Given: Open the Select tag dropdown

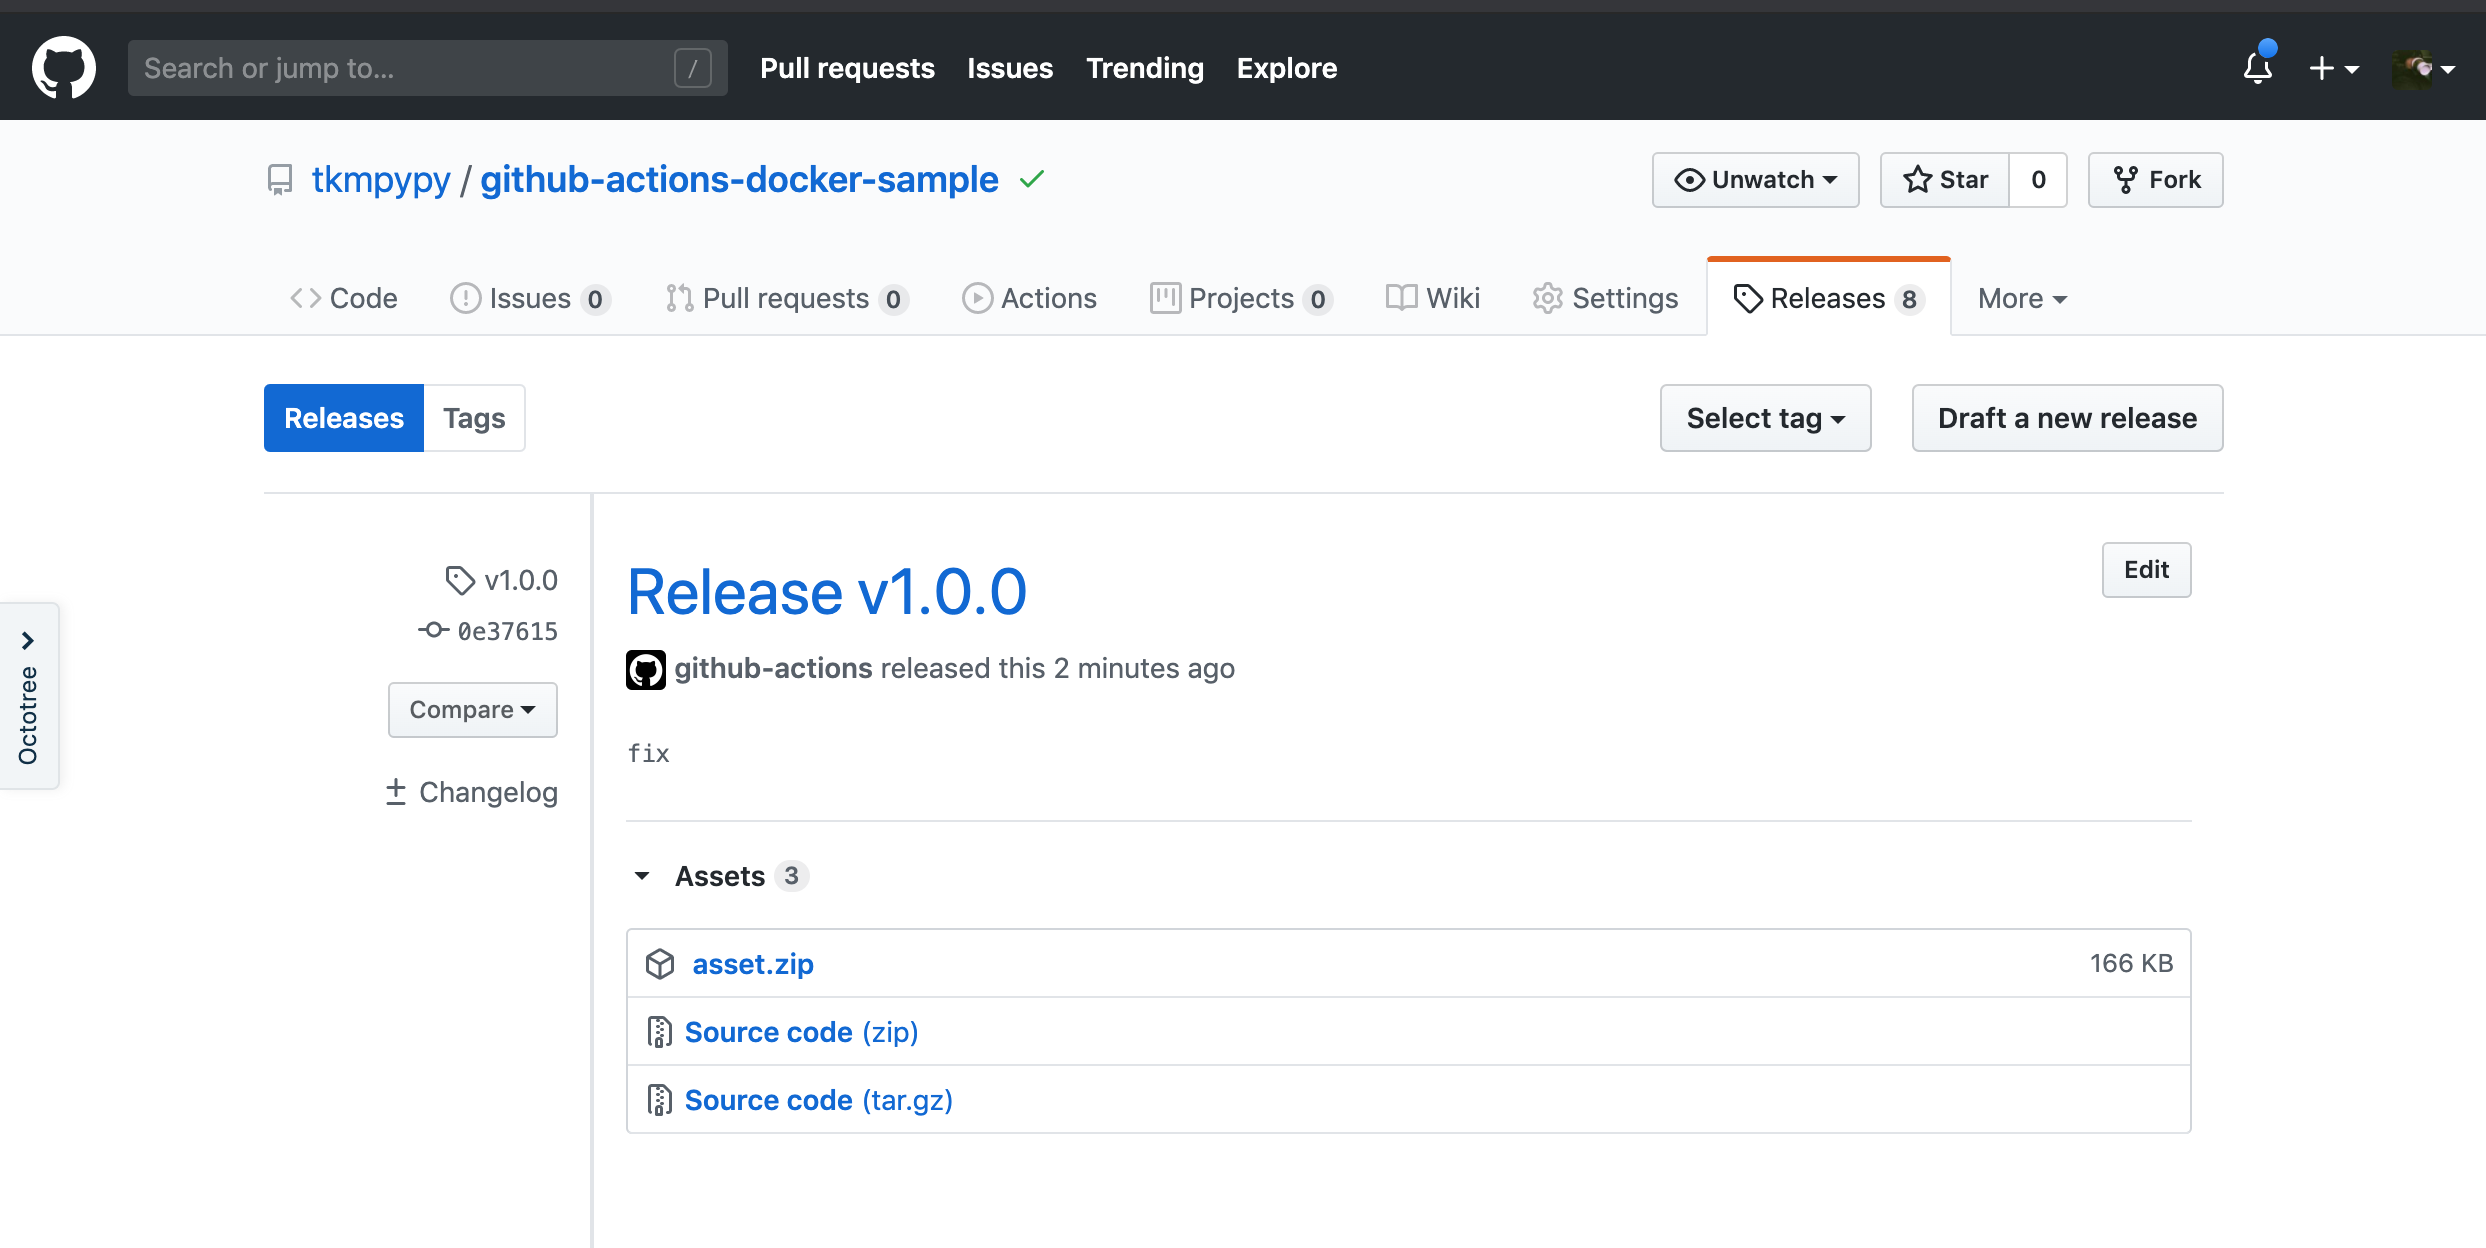Looking at the screenshot, I should click(x=1765, y=418).
